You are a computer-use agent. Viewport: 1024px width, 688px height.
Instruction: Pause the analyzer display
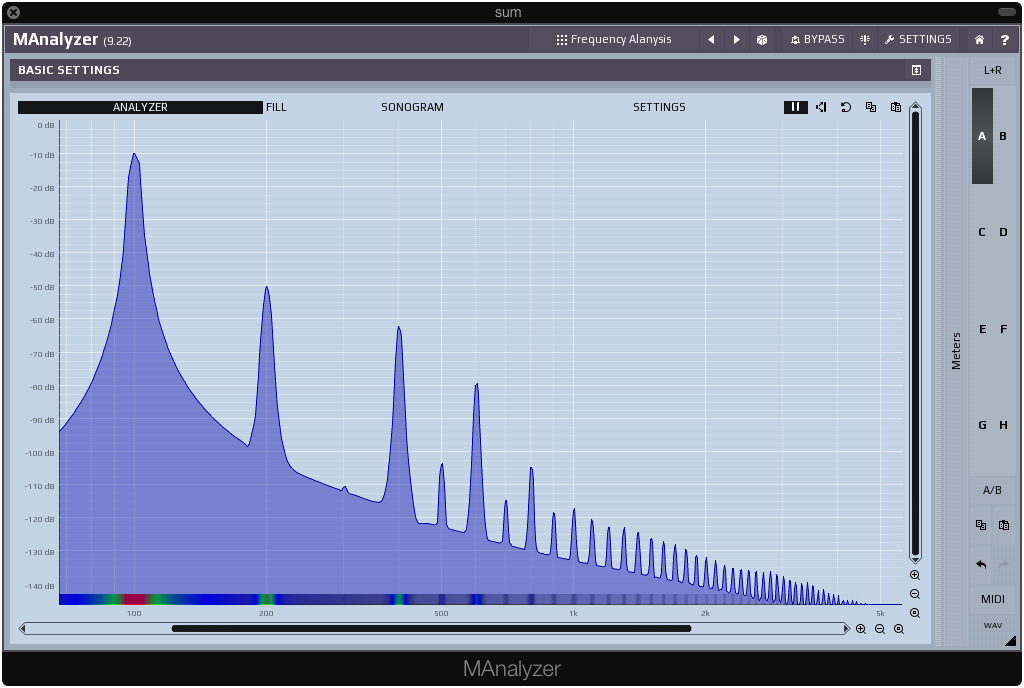[x=795, y=107]
